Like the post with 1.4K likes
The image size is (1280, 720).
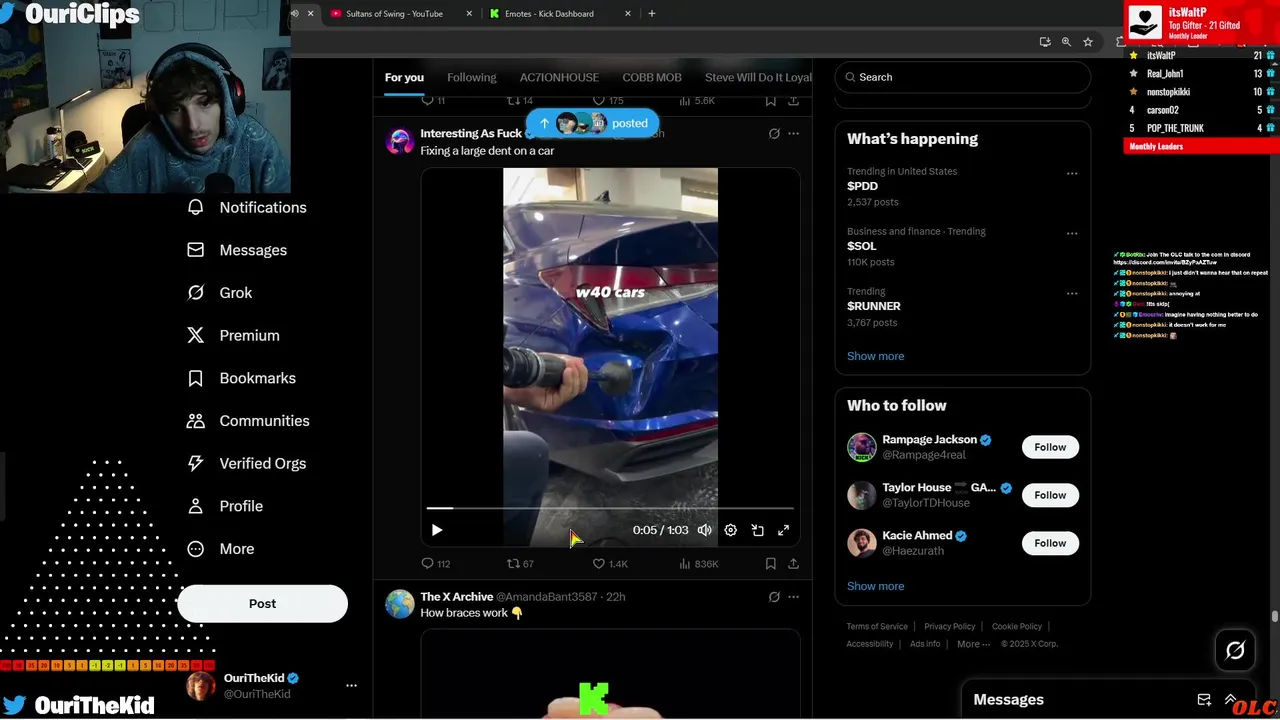(x=610, y=564)
